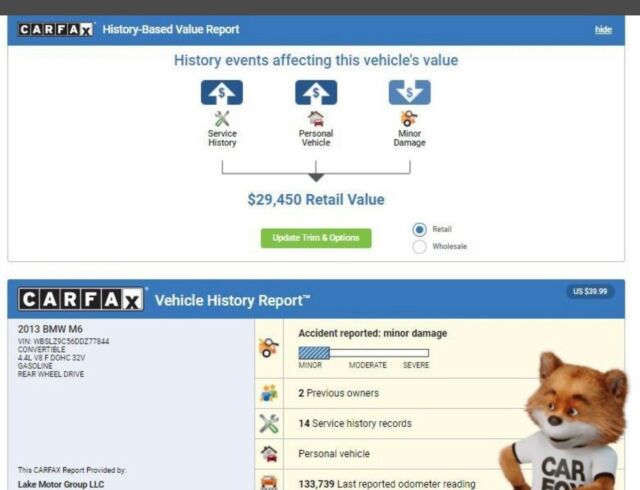Viewport: 640px width, 490px height.
Task: Click the wrench and screwdriver Service History icon
Action: [222, 119]
